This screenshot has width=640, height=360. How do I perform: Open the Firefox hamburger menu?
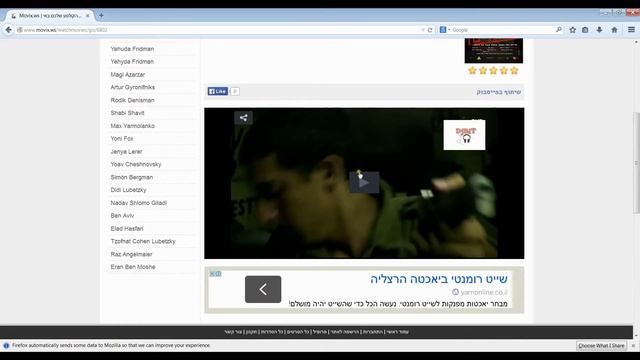(x=631, y=30)
